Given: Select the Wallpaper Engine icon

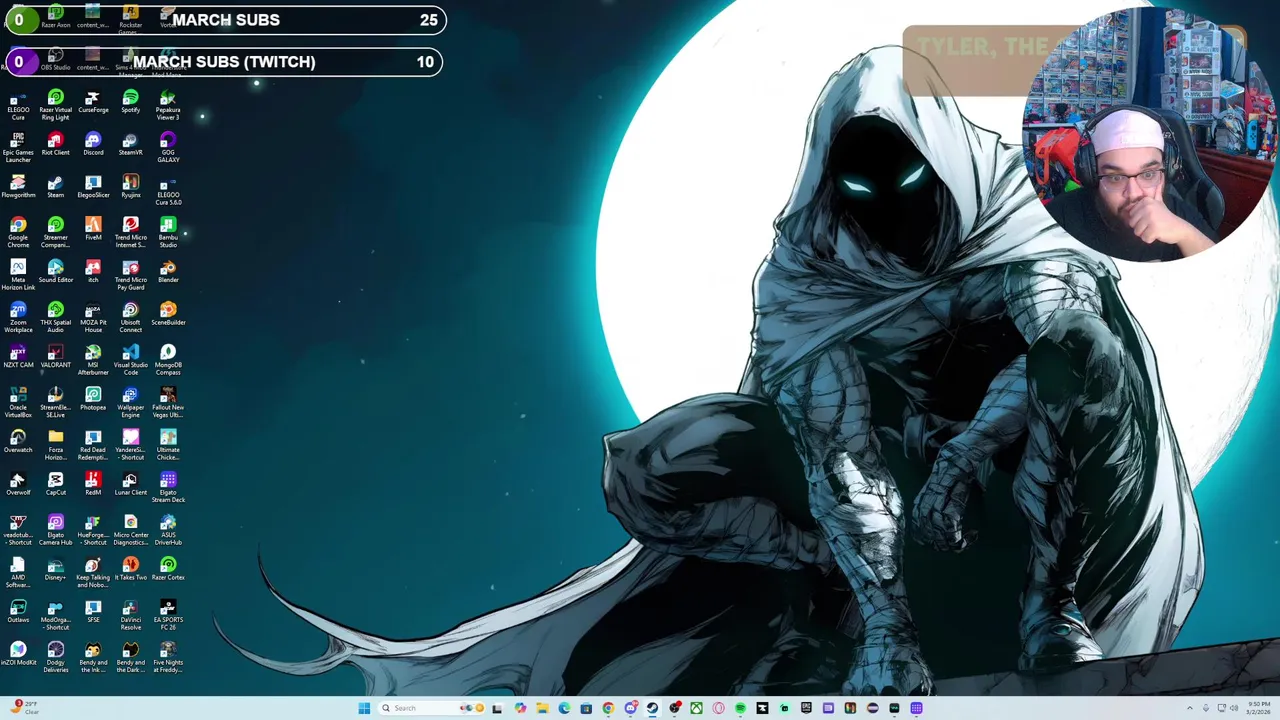Looking at the screenshot, I should coord(130,403).
